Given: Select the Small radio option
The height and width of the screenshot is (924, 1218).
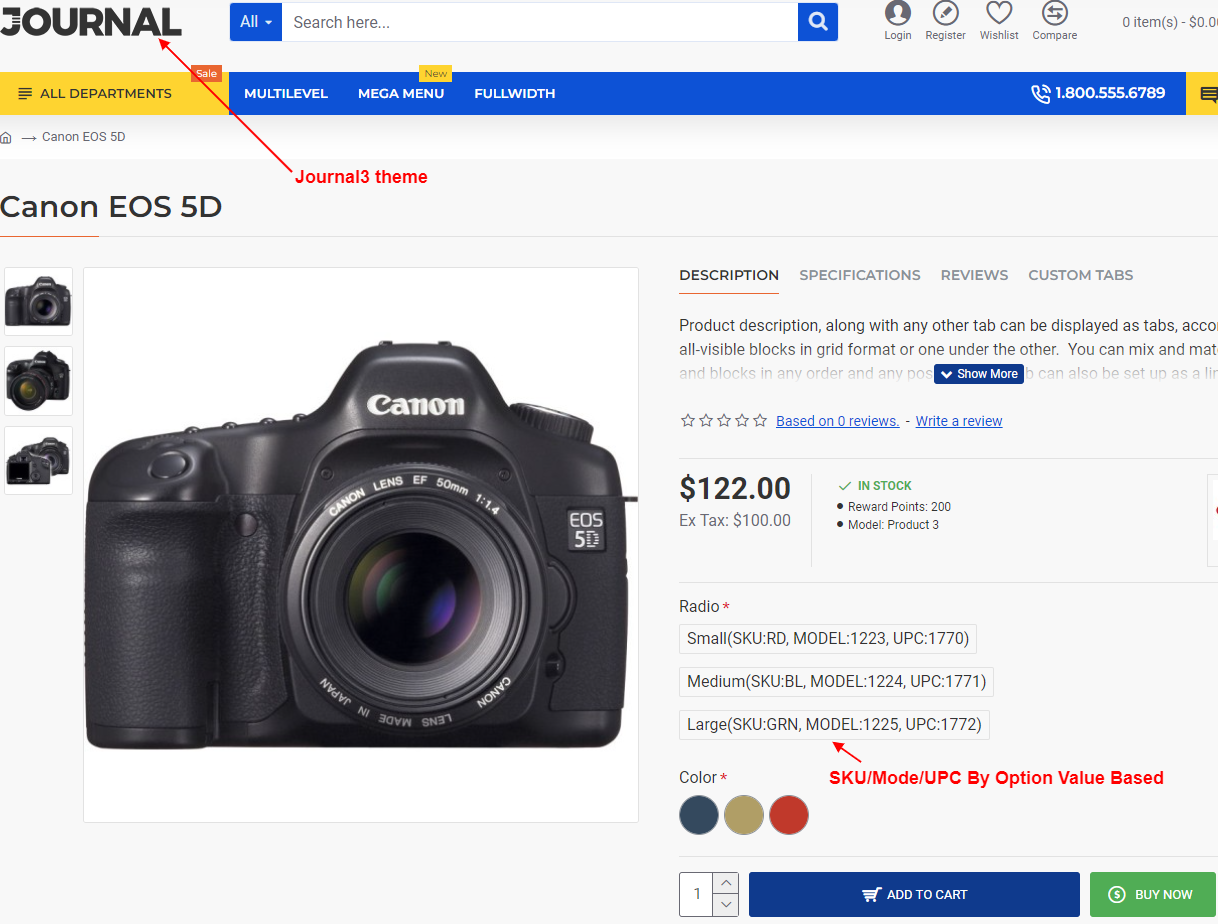Looking at the screenshot, I should [x=828, y=639].
